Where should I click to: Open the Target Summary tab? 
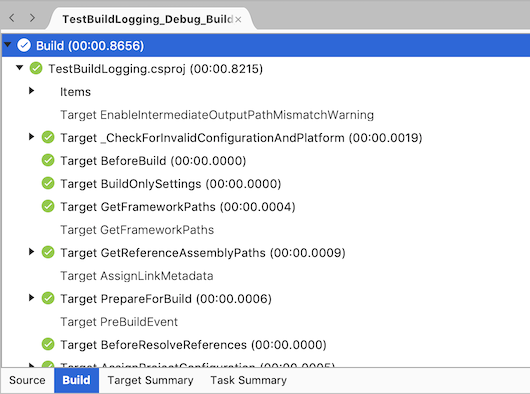tap(150, 380)
